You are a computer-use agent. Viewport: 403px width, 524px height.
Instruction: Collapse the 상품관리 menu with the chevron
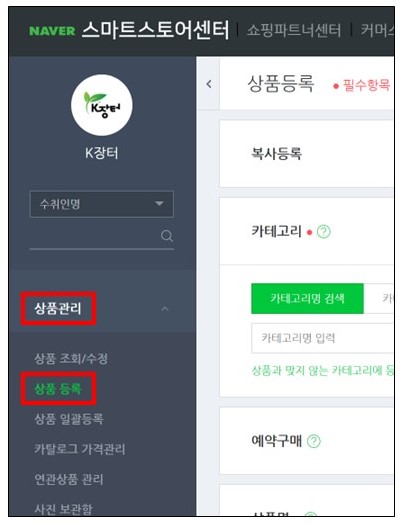coord(164,308)
